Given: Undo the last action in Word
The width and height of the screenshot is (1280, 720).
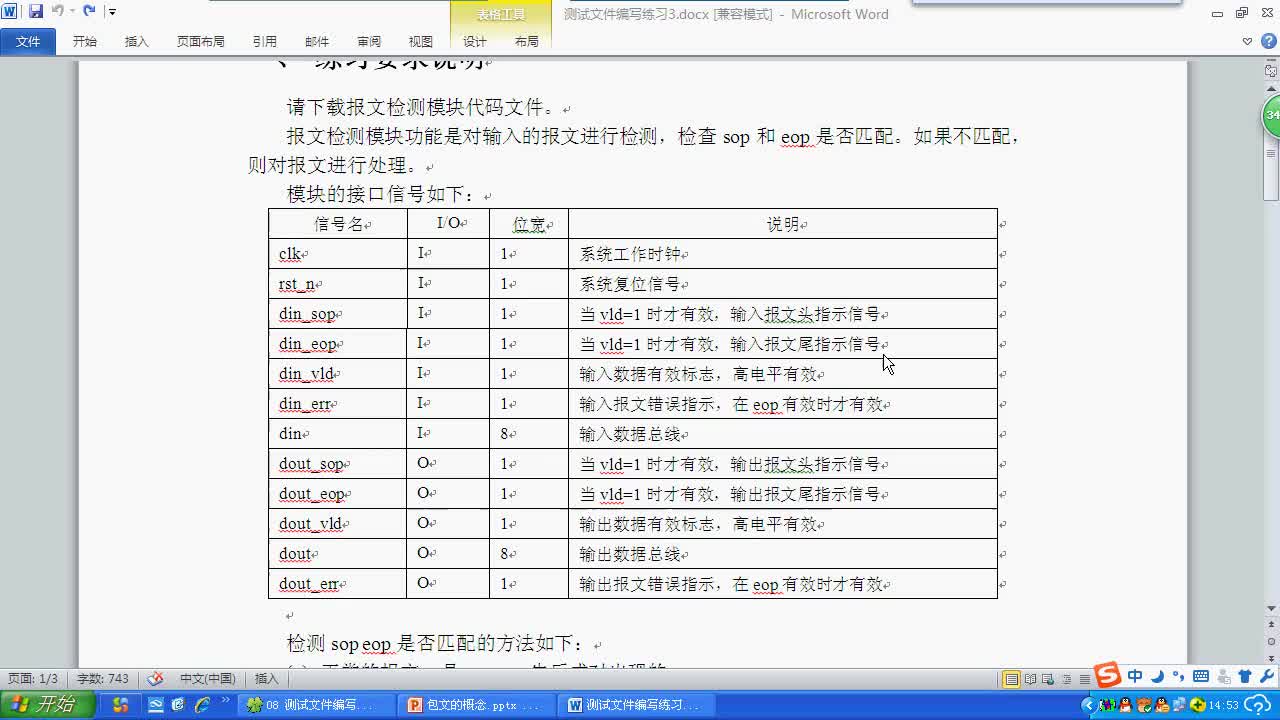Looking at the screenshot, I should click(57, 11).
